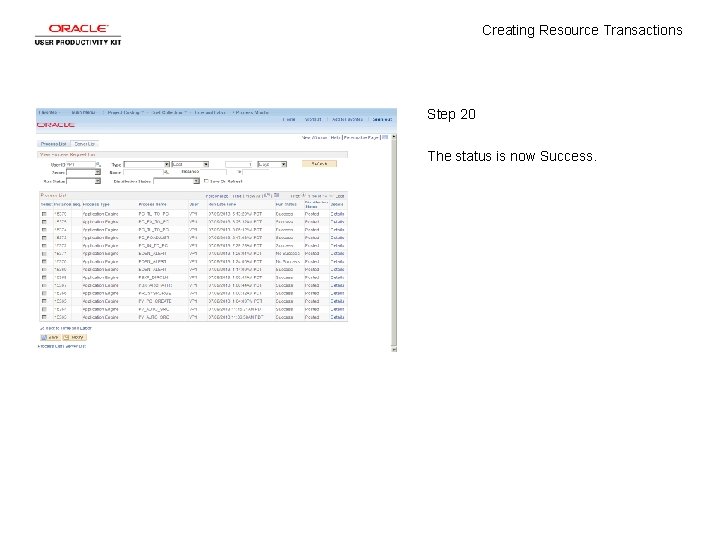This screenshot has height=540, width=720.
Task: Open the Cost Collection breadcrumb menu
Action: (x=169, y=112)
